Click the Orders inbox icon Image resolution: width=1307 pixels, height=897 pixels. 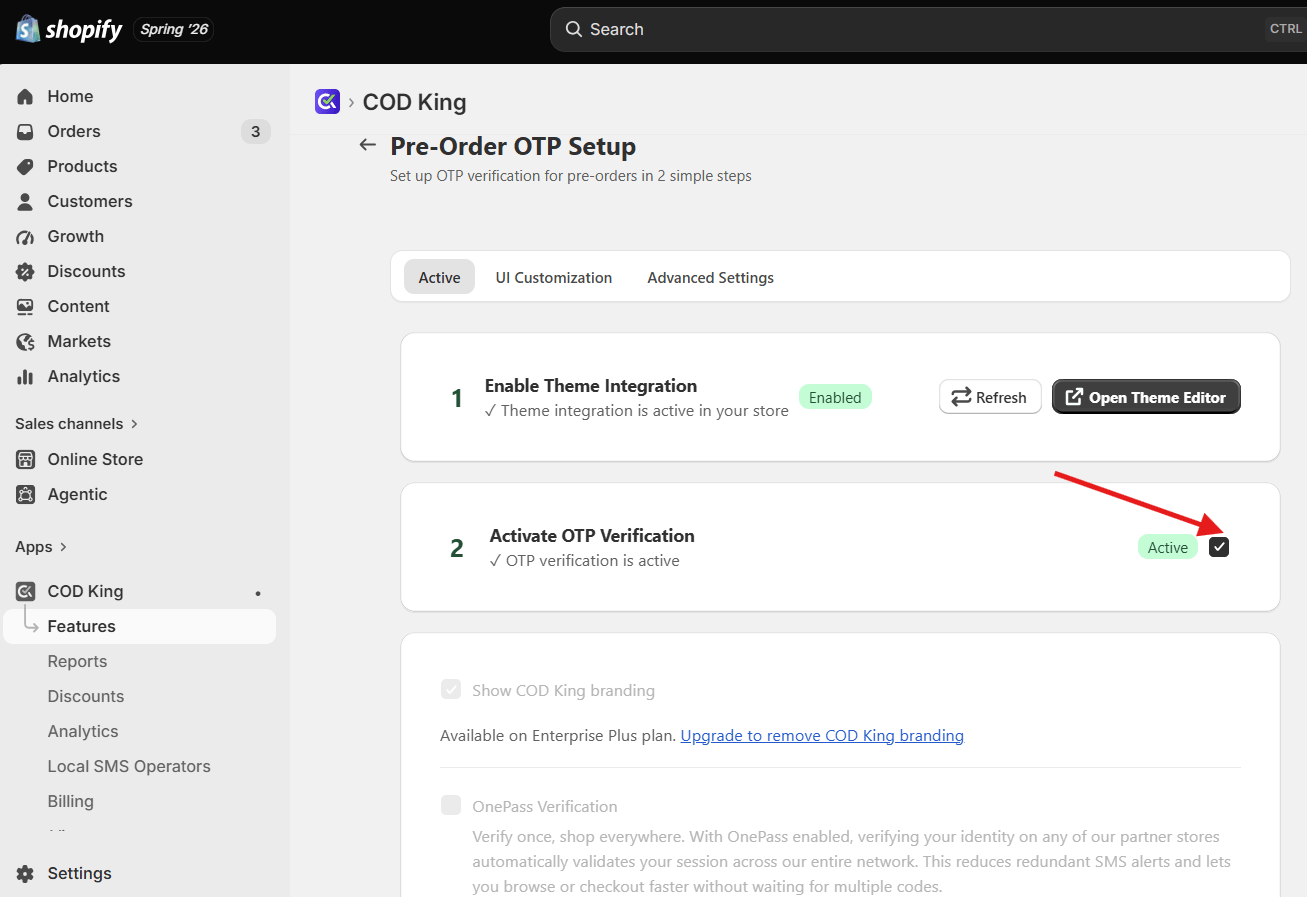point(26,131)
